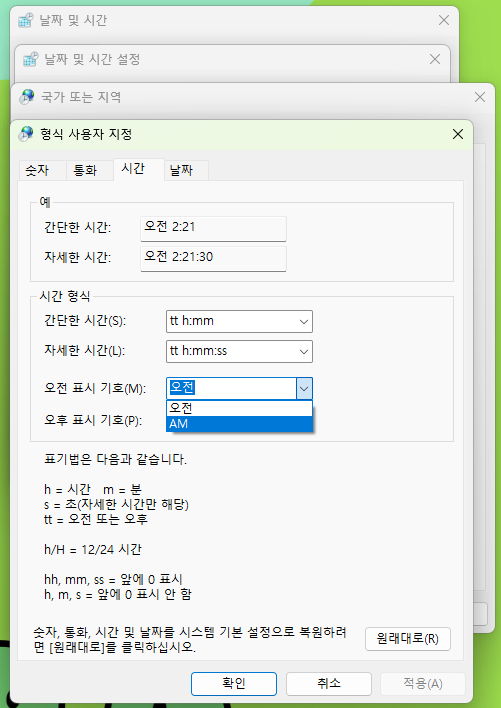This screenshot has width=501, height=708.
Task: Click the text 표기법은 다음과 같습니다.
Action: tap(116, 460)
